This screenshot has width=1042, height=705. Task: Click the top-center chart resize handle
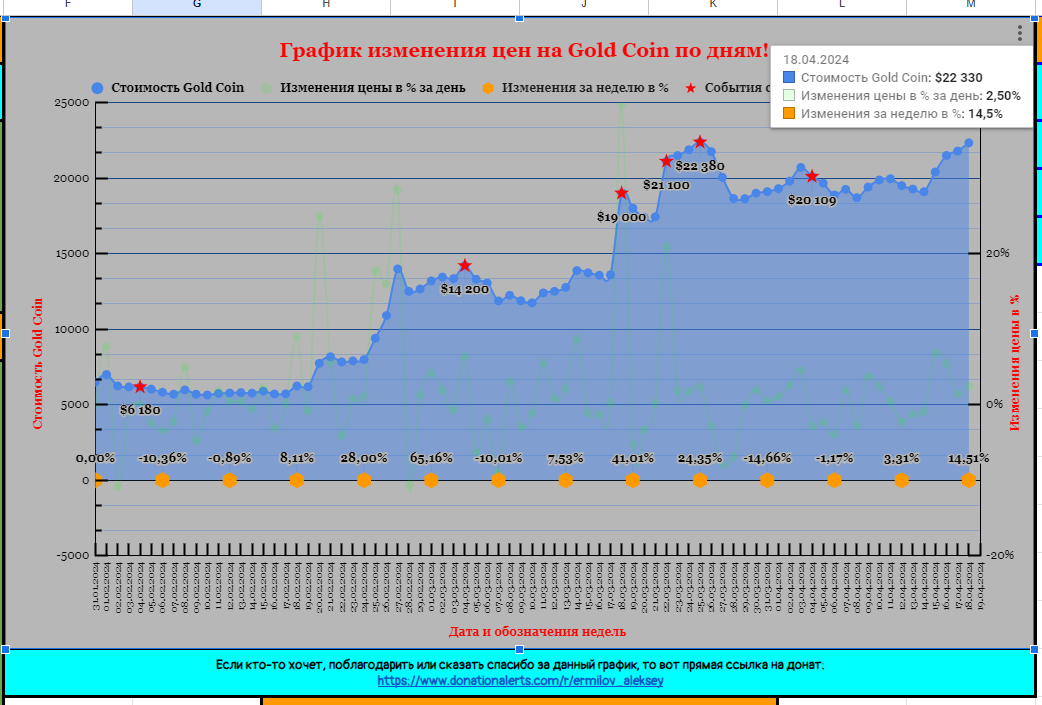click(x=519, y=19)
